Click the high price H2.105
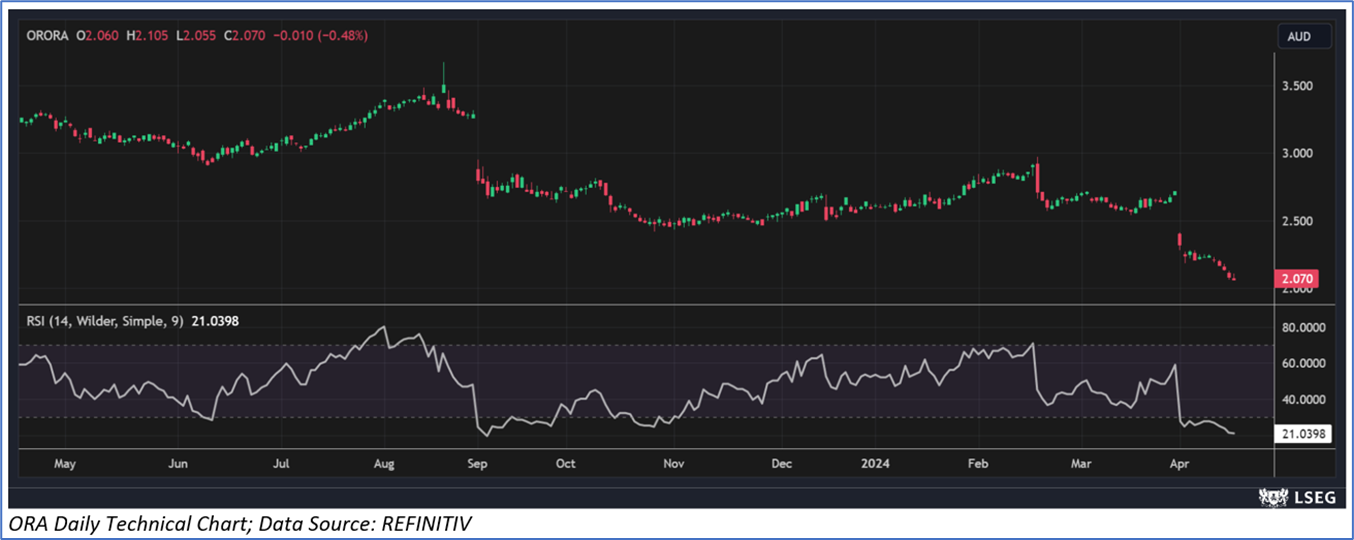The height and width of the screenshot is (540, 1354). click(x=146, y=36)
